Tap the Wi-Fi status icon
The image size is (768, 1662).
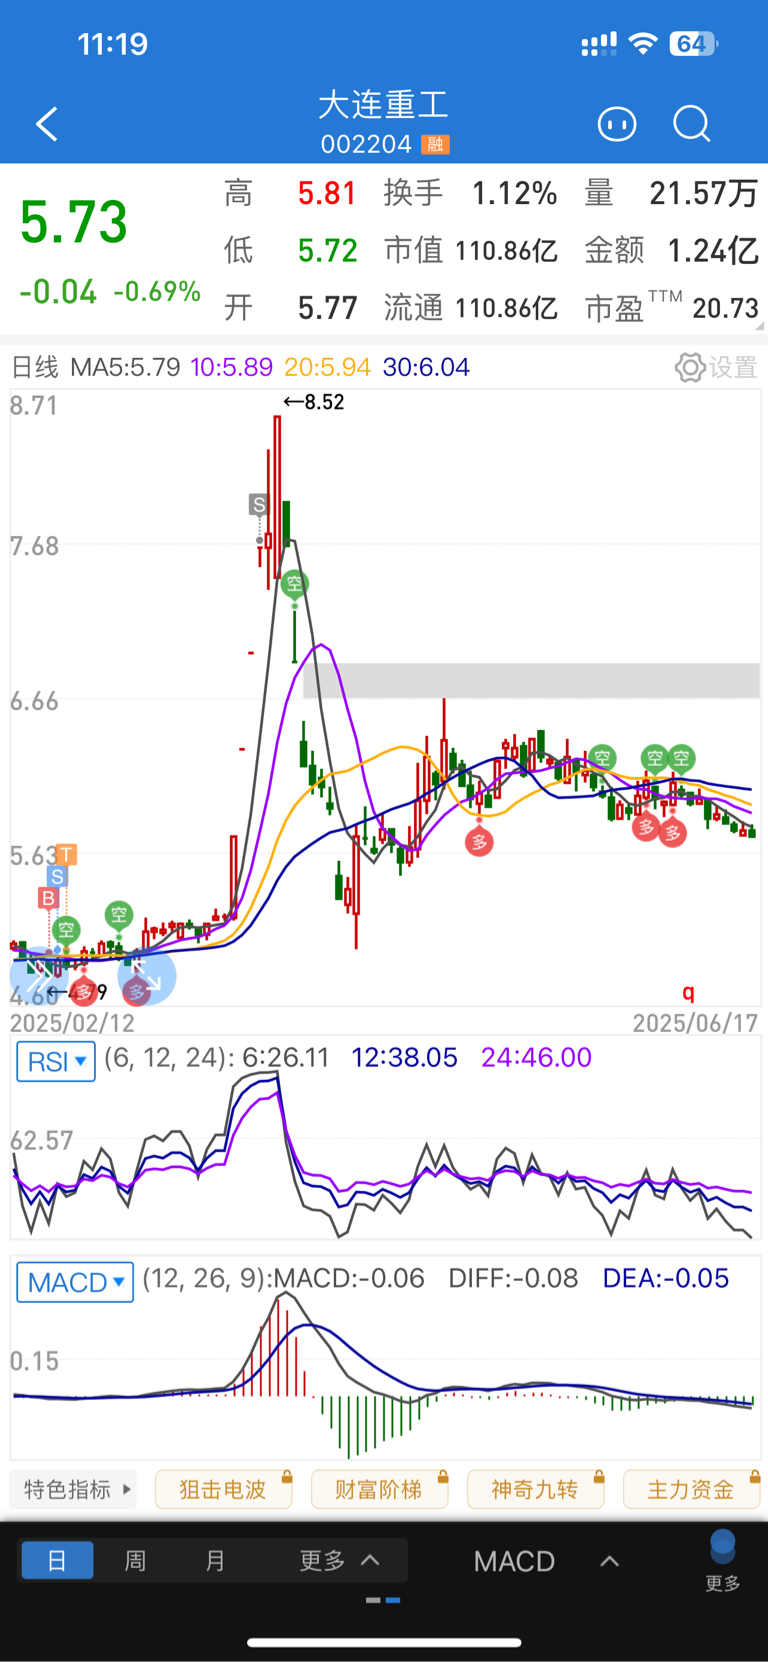click(643, 44)
